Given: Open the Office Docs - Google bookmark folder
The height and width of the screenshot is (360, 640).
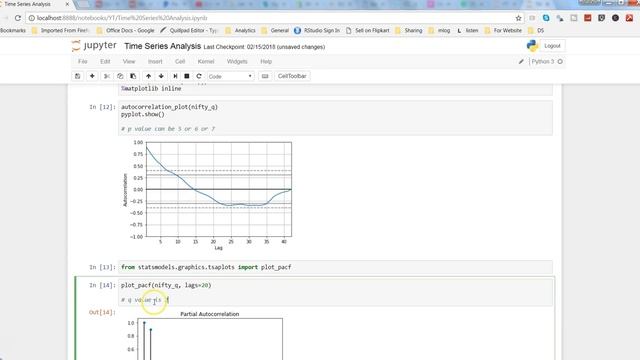Looking at the screenshot, I should [x=126, y=31].
